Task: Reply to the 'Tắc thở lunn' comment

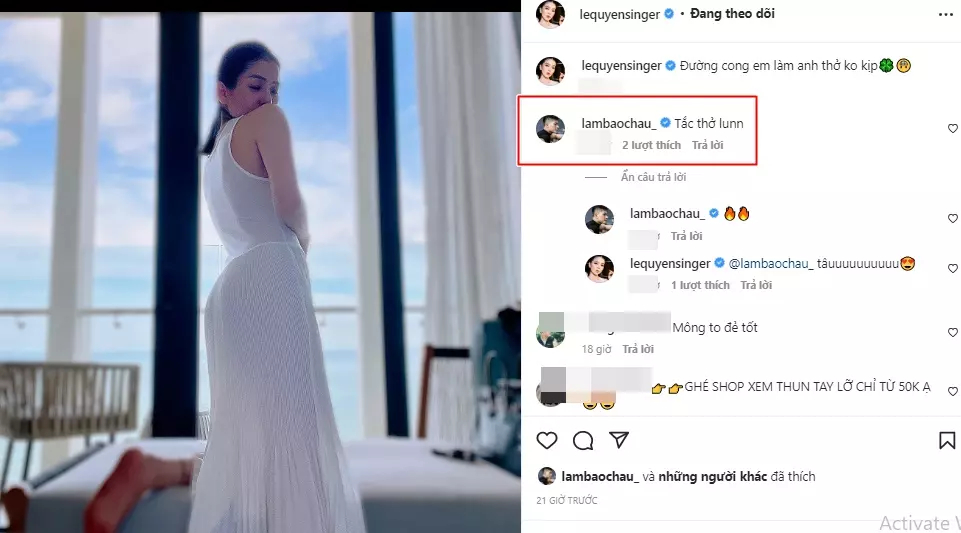Action: pos(707,145)
